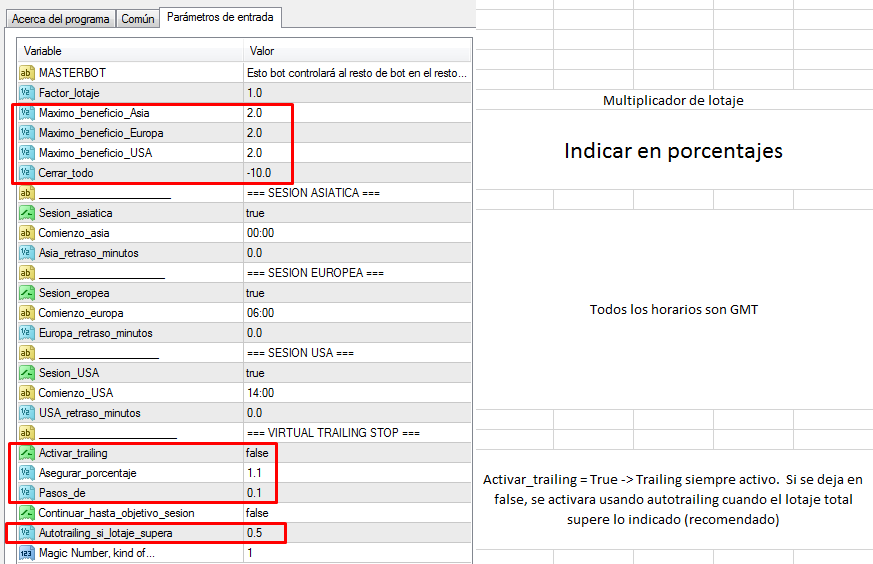Click the MASTERBOT string type icon
Screen dimensions: 873x564
27,73
